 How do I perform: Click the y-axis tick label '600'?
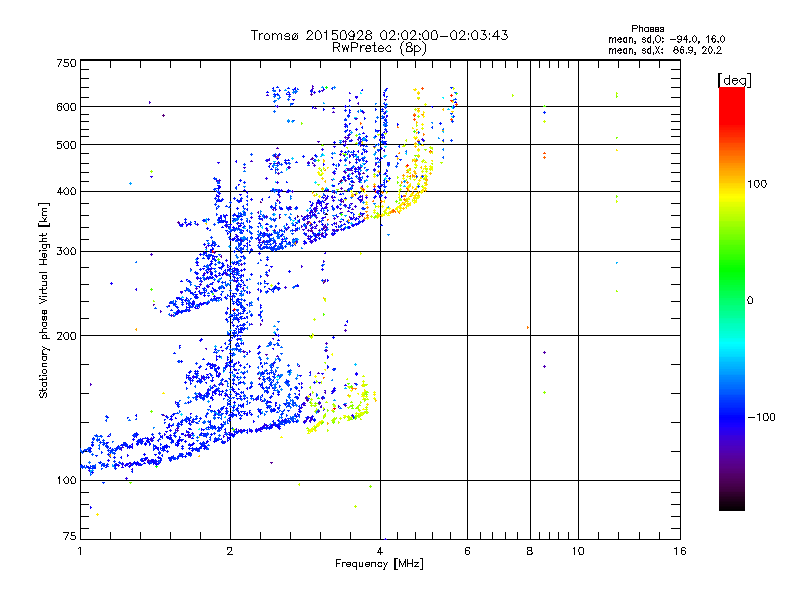pyautogui.click(x=66, y=107)
